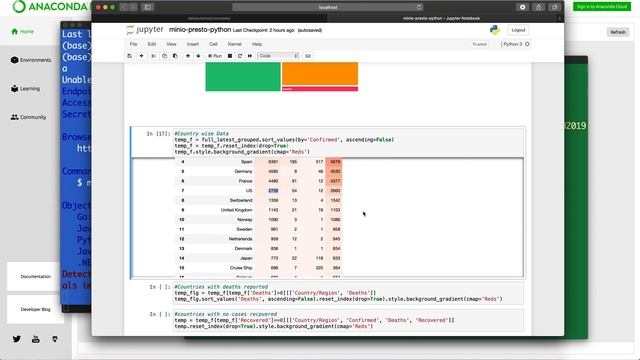
Task: Click the Last Checkpoint text
Action: pyautogui.click(x=264, y=30)
